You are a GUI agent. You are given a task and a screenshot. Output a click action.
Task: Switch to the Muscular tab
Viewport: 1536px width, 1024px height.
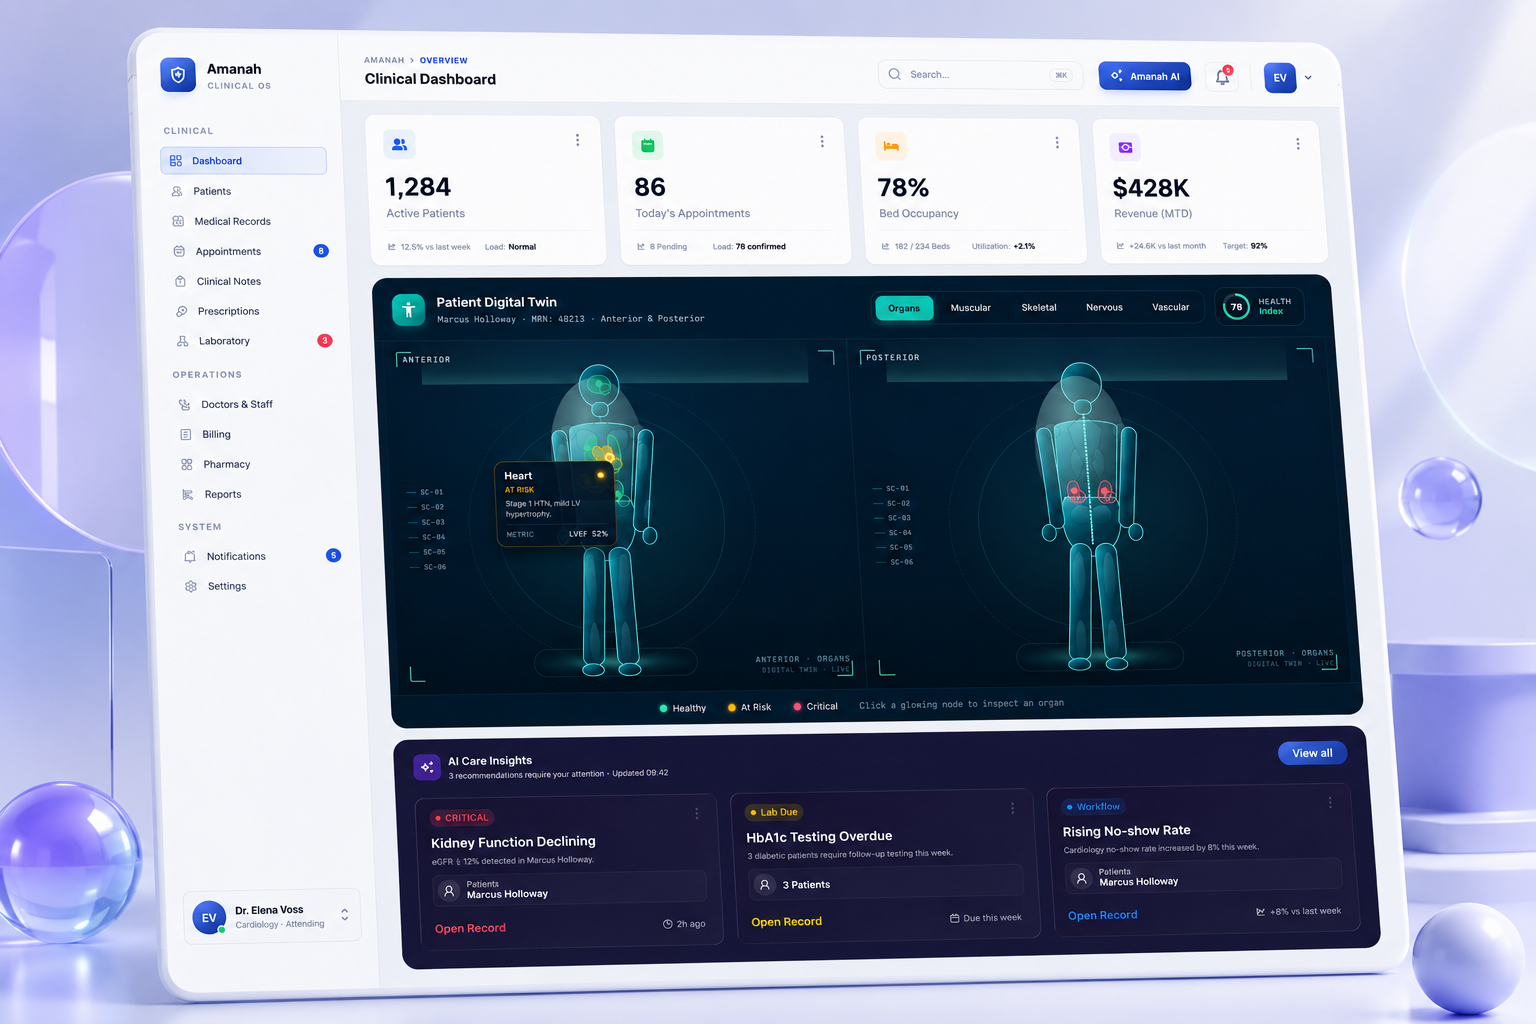tap(970, 308)
